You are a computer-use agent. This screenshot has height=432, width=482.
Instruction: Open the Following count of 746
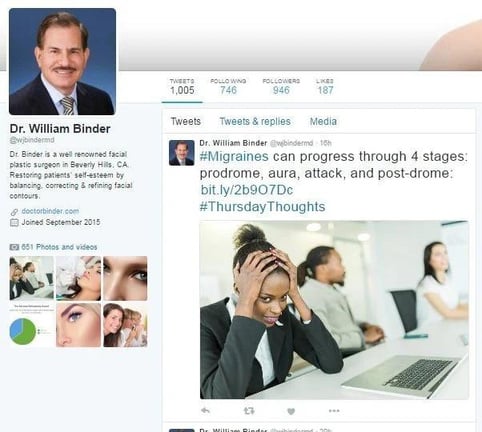(x=228, y=86)
